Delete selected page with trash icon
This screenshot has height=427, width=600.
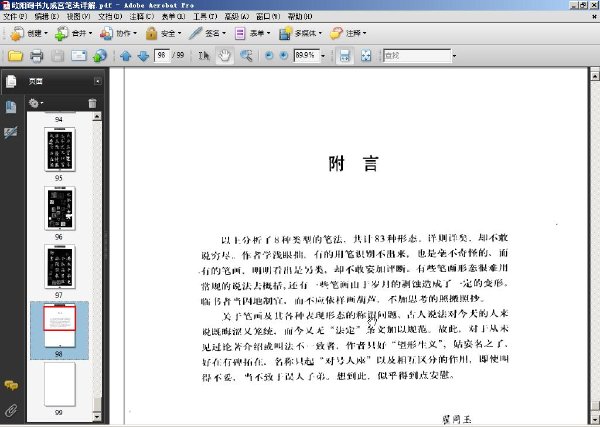click(92, 103)
